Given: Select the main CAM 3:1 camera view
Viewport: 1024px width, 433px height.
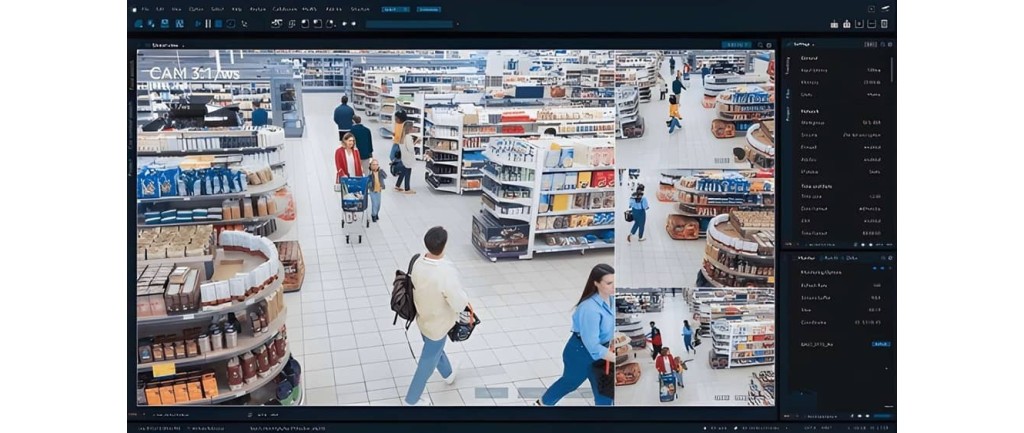Looking at the screenshot, I should (x=376, y=227).
